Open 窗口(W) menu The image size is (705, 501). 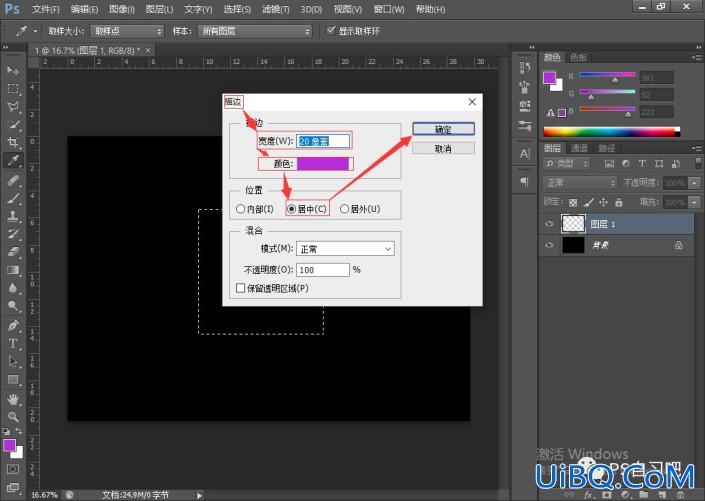tap(389, 9)
